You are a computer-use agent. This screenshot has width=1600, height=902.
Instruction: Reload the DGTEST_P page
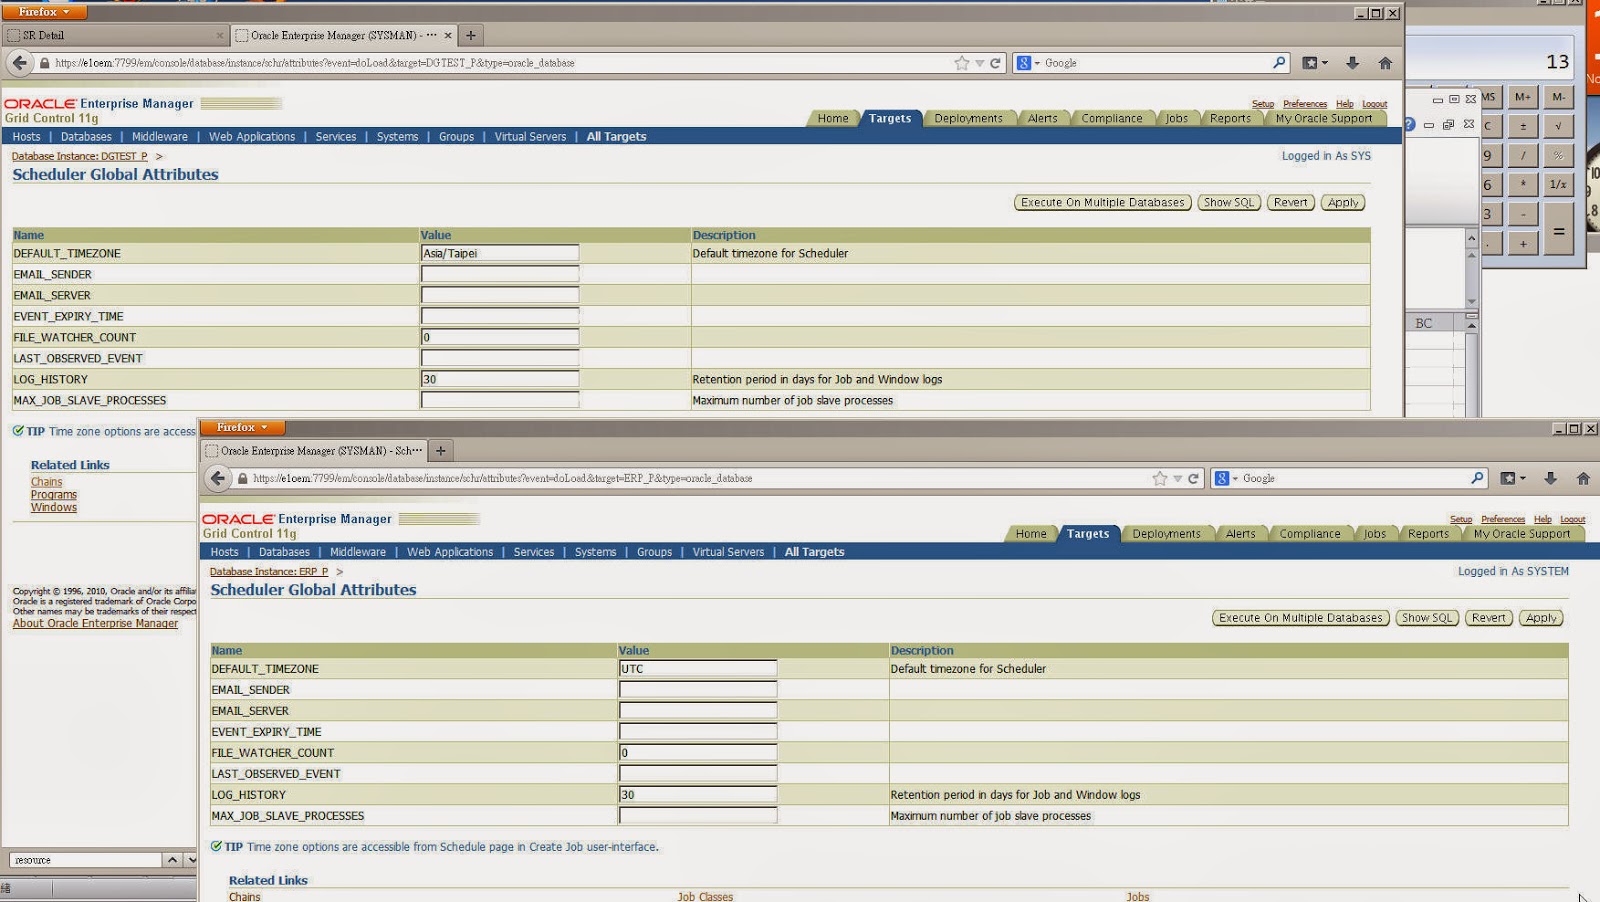tap(995, 63)
